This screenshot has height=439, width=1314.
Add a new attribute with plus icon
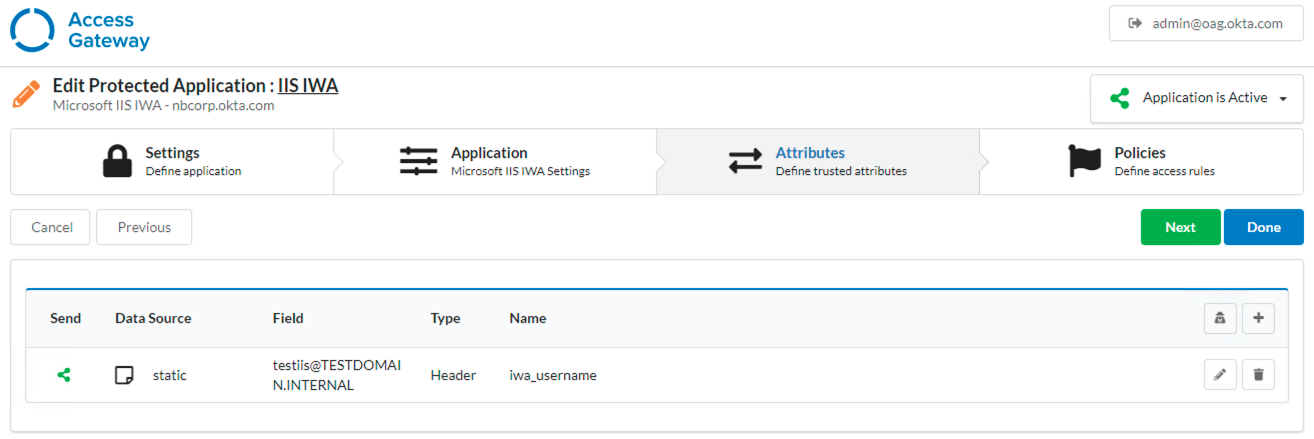pyautogui.click(x=1258, y=318)
